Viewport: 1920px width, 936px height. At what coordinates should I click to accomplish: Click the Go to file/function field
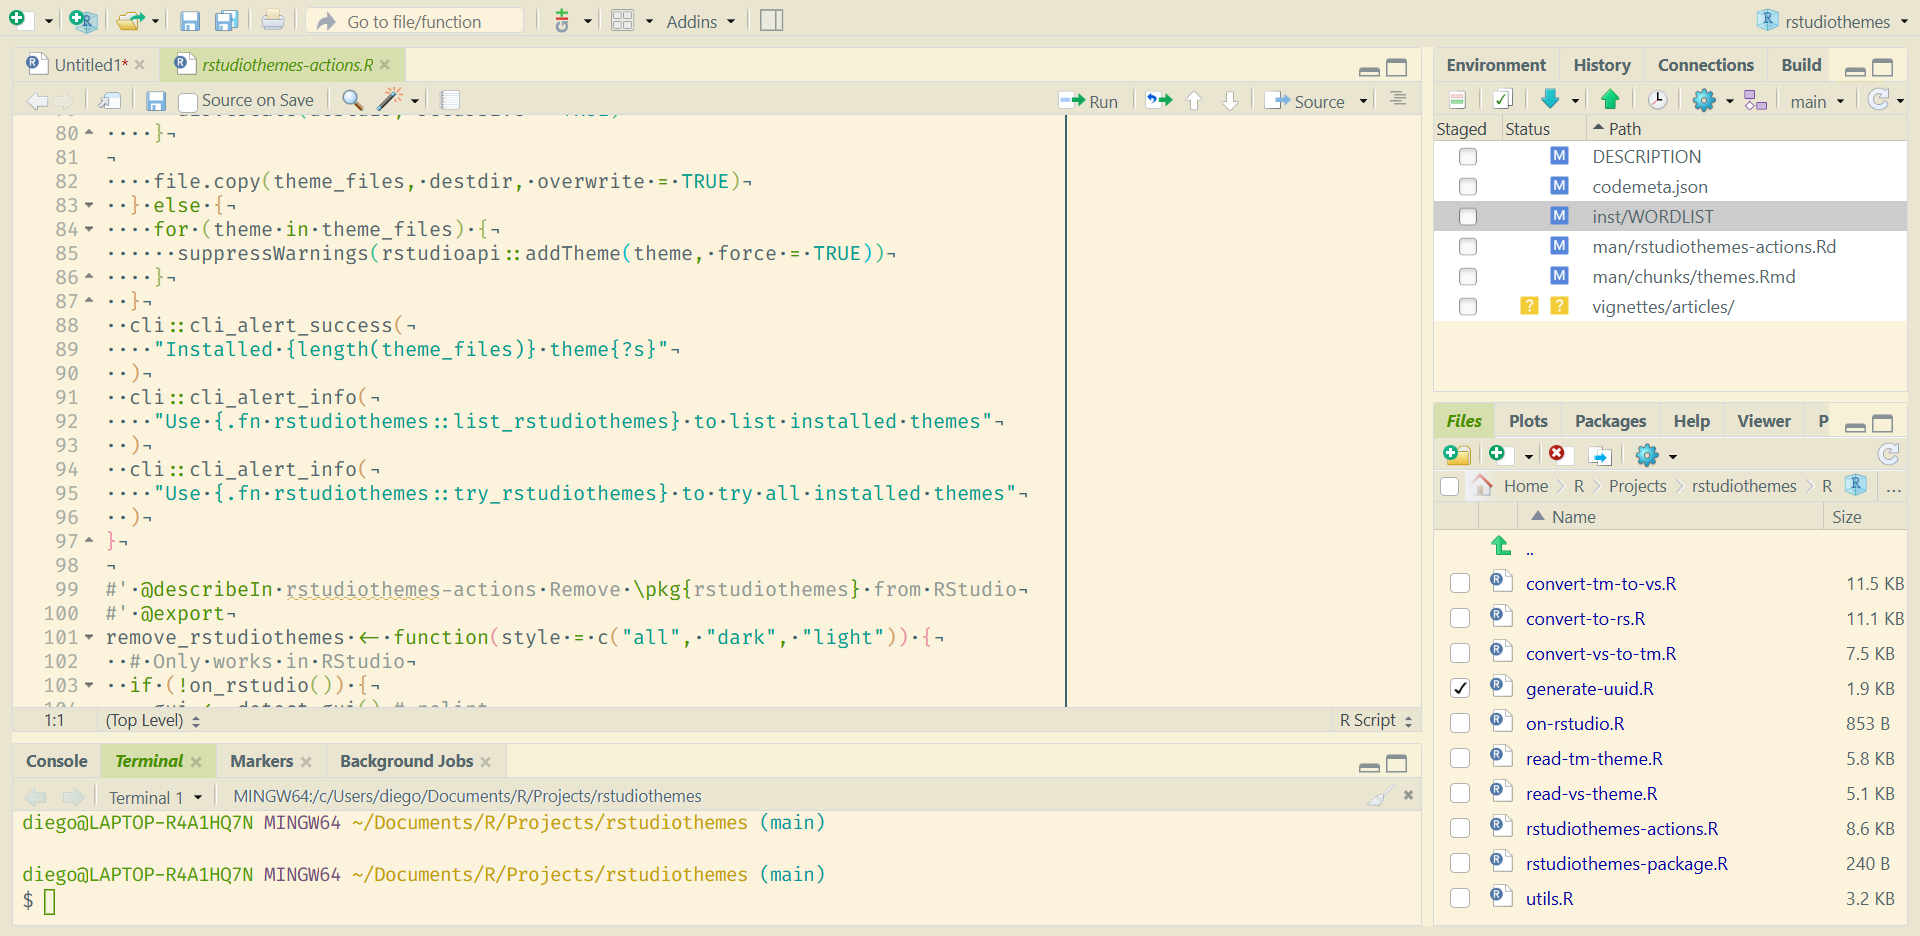(414, 21)
